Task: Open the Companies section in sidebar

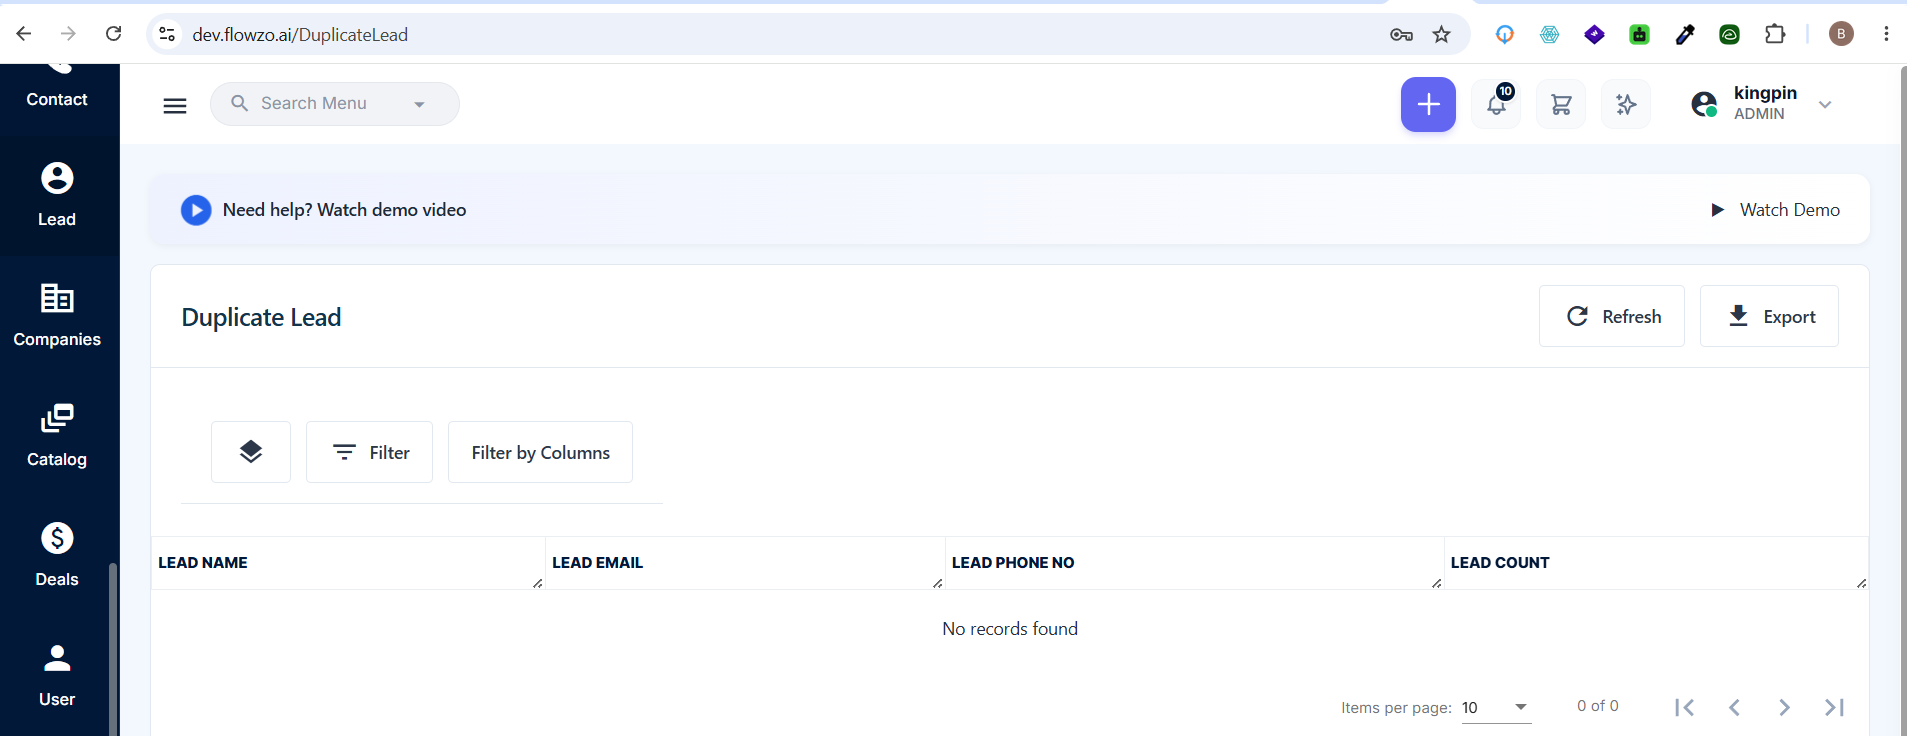Action: point(57,315)
